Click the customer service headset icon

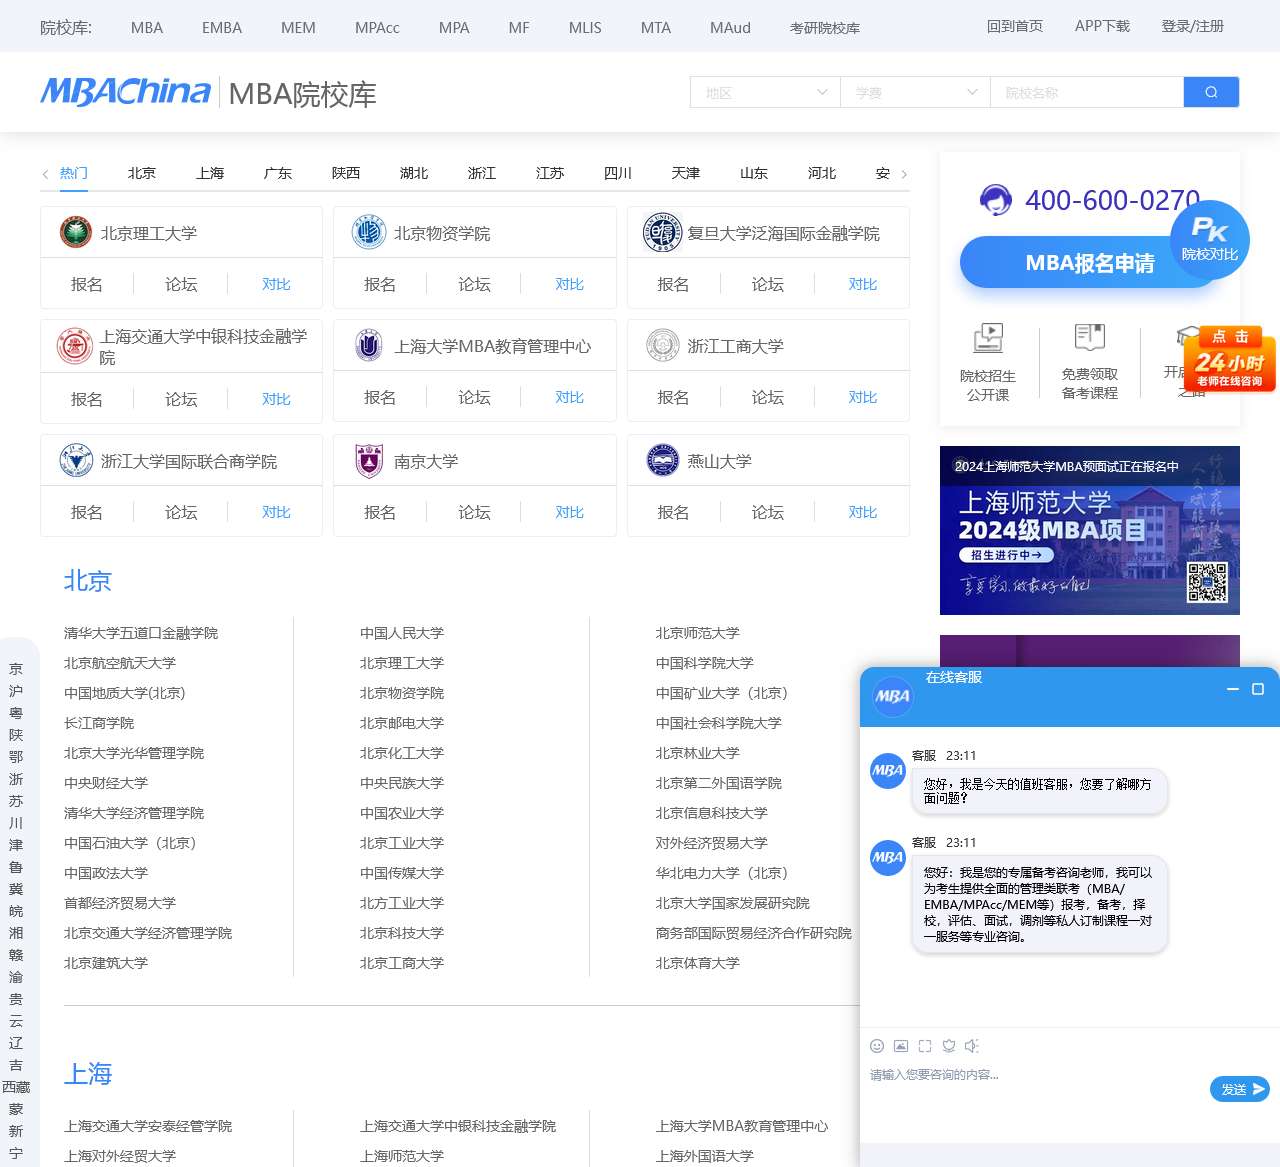[995, 200]
